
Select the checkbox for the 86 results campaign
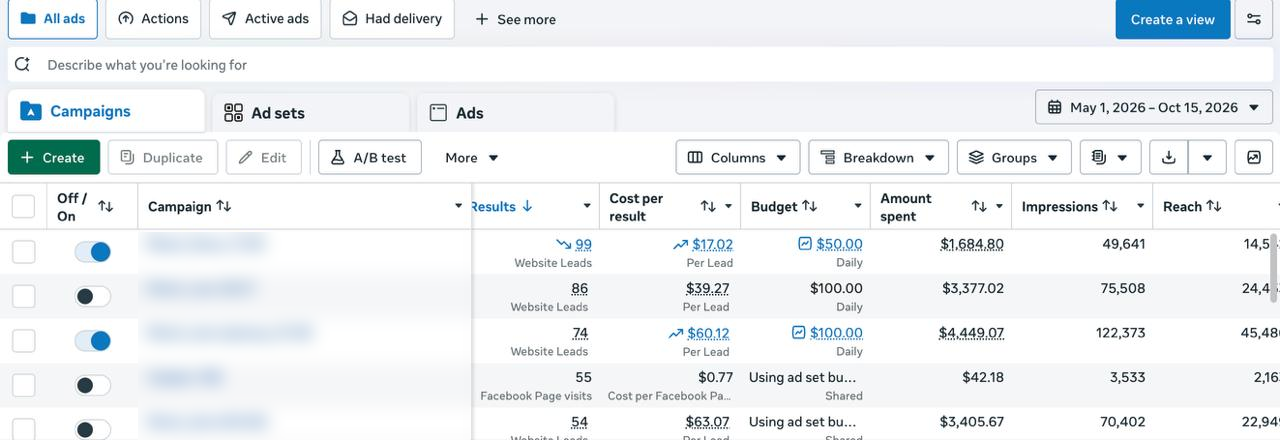23,296
